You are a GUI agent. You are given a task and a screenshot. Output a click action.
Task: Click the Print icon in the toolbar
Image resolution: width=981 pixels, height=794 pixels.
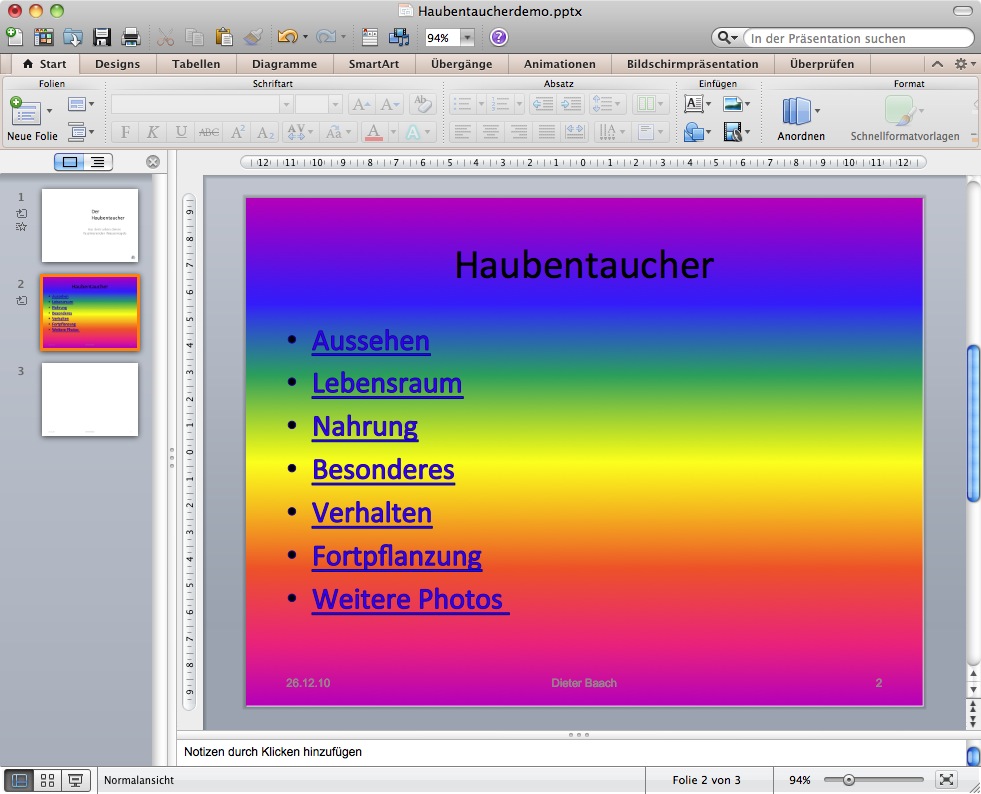(x=130, y=37)
